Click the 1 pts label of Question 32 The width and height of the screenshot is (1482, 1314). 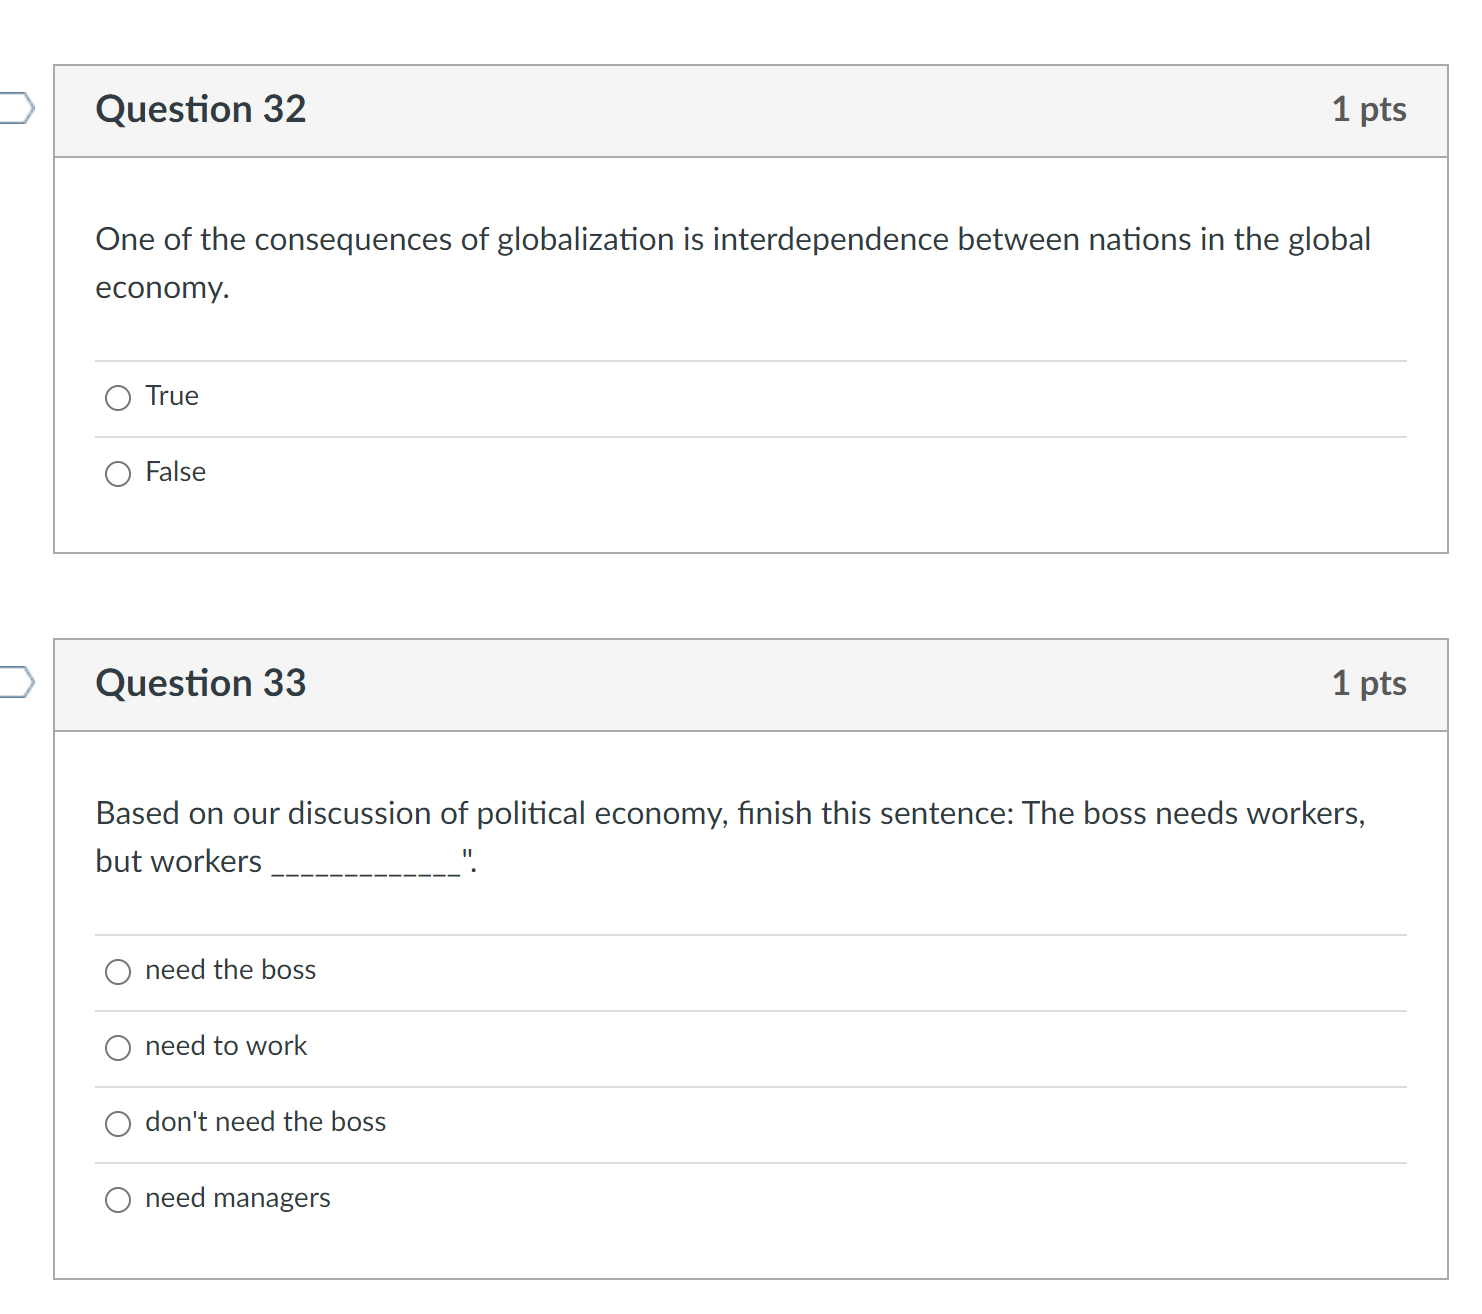1369,109
